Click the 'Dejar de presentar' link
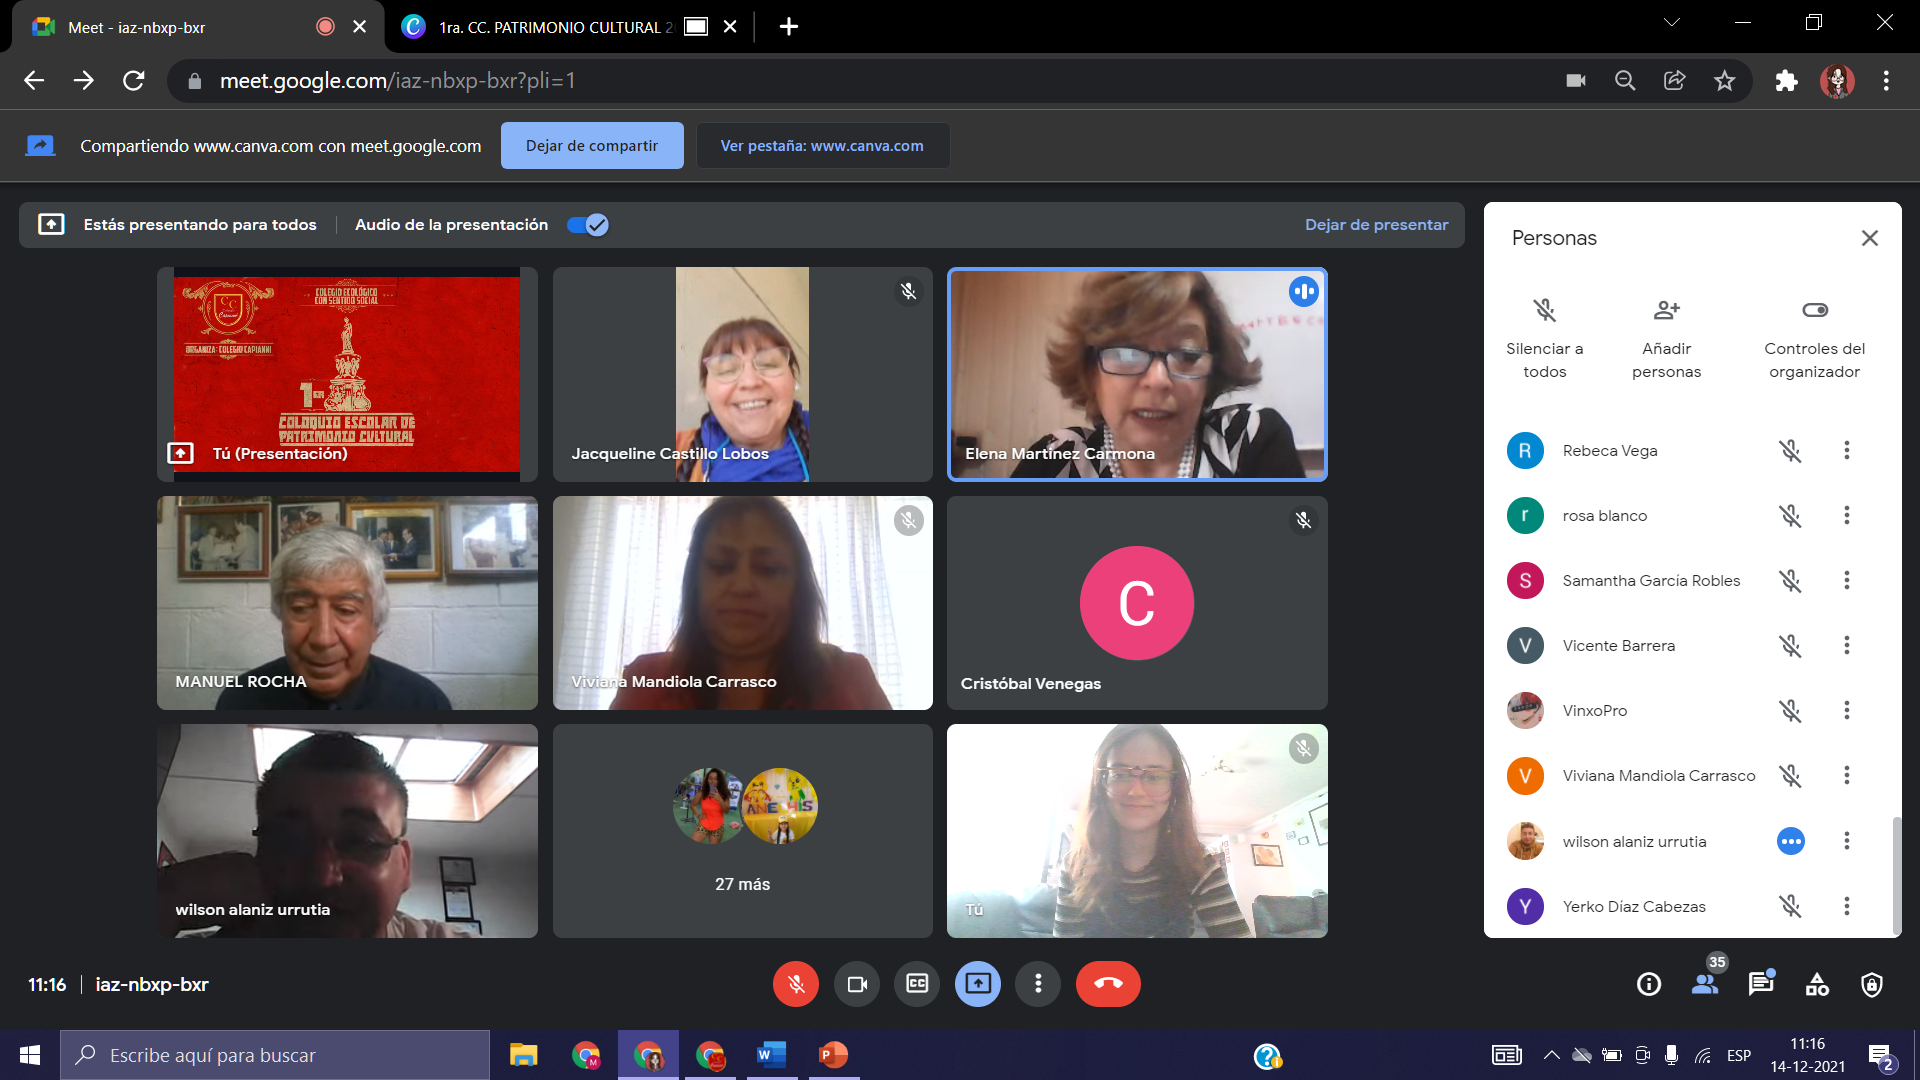1920x1080 pixels. click(x=1376, y=225)
